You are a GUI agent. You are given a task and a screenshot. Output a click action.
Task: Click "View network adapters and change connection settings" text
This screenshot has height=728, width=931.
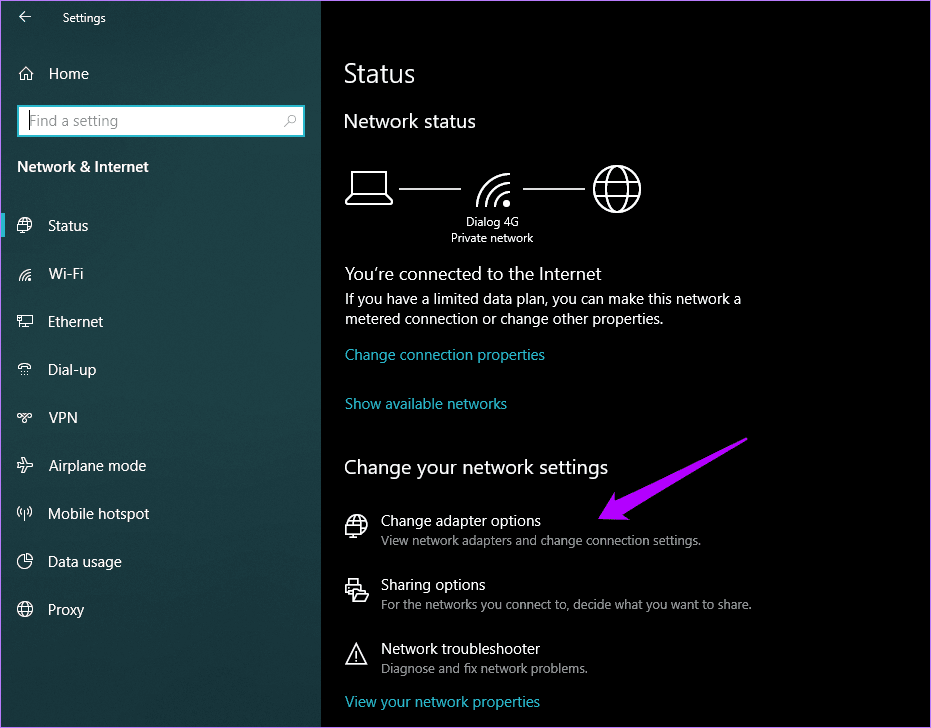pos(541,541)
